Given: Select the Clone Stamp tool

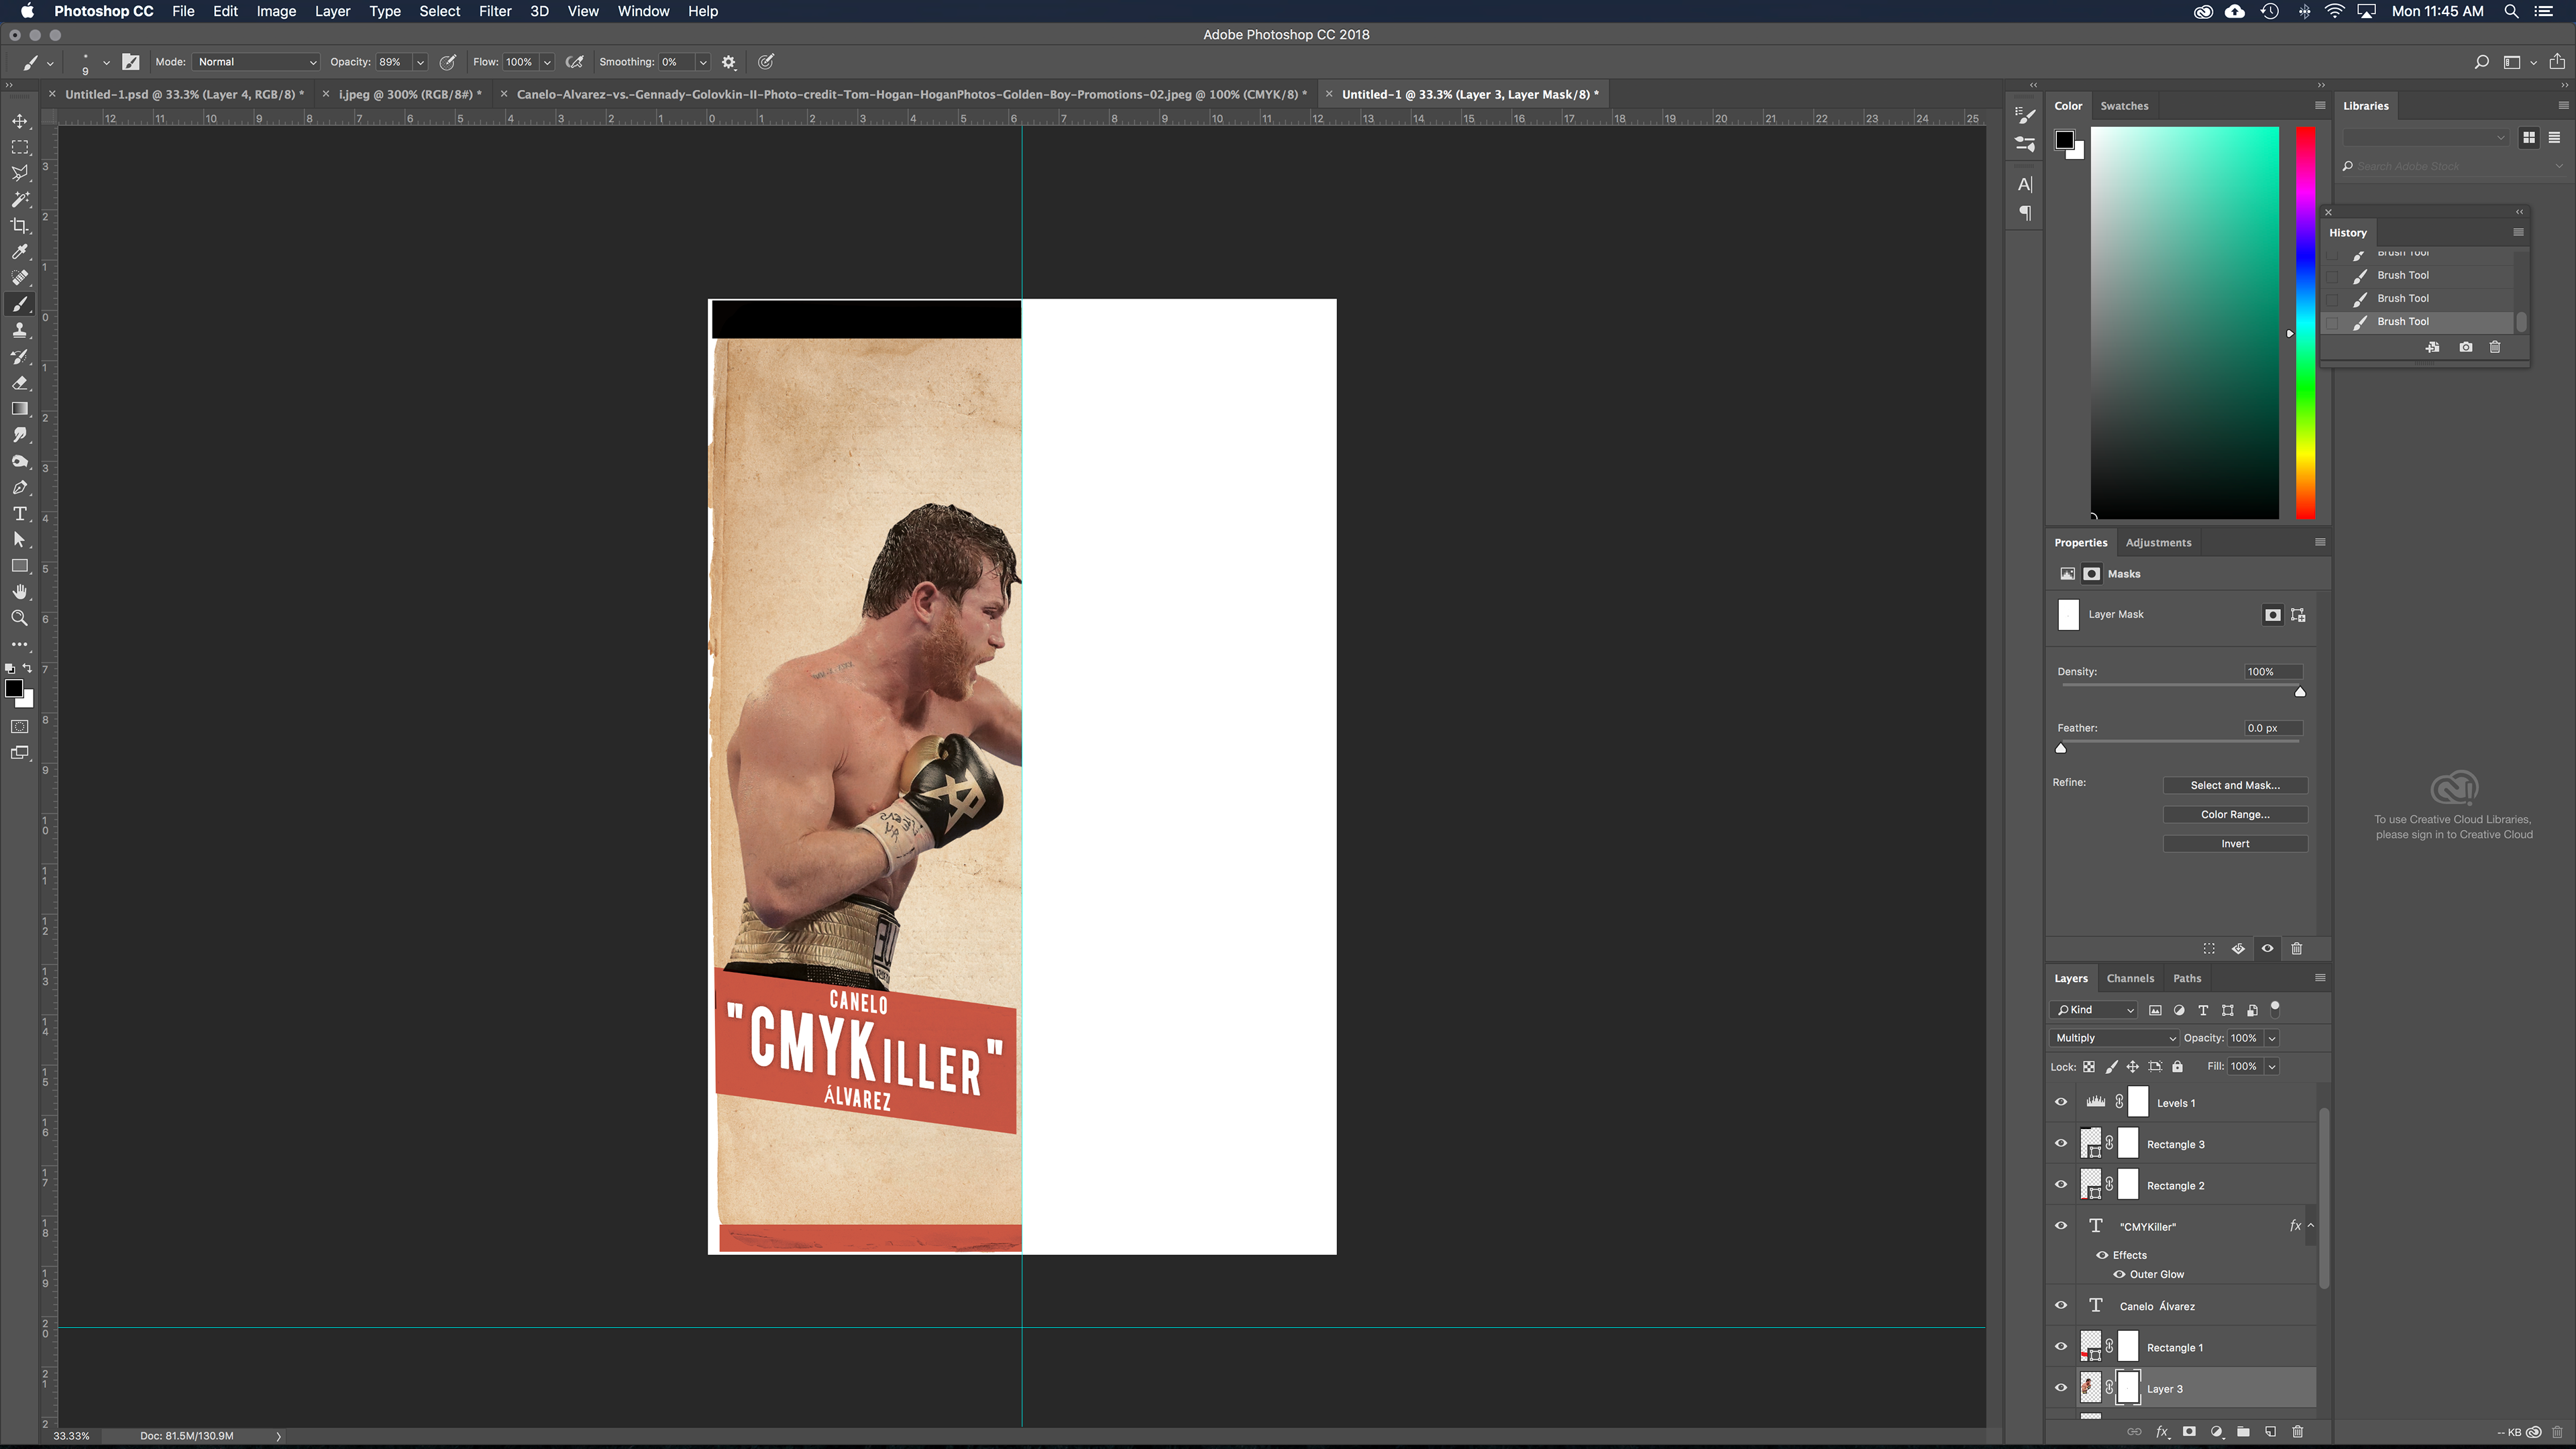Looking at the screenshot, I should click(20, 330).
